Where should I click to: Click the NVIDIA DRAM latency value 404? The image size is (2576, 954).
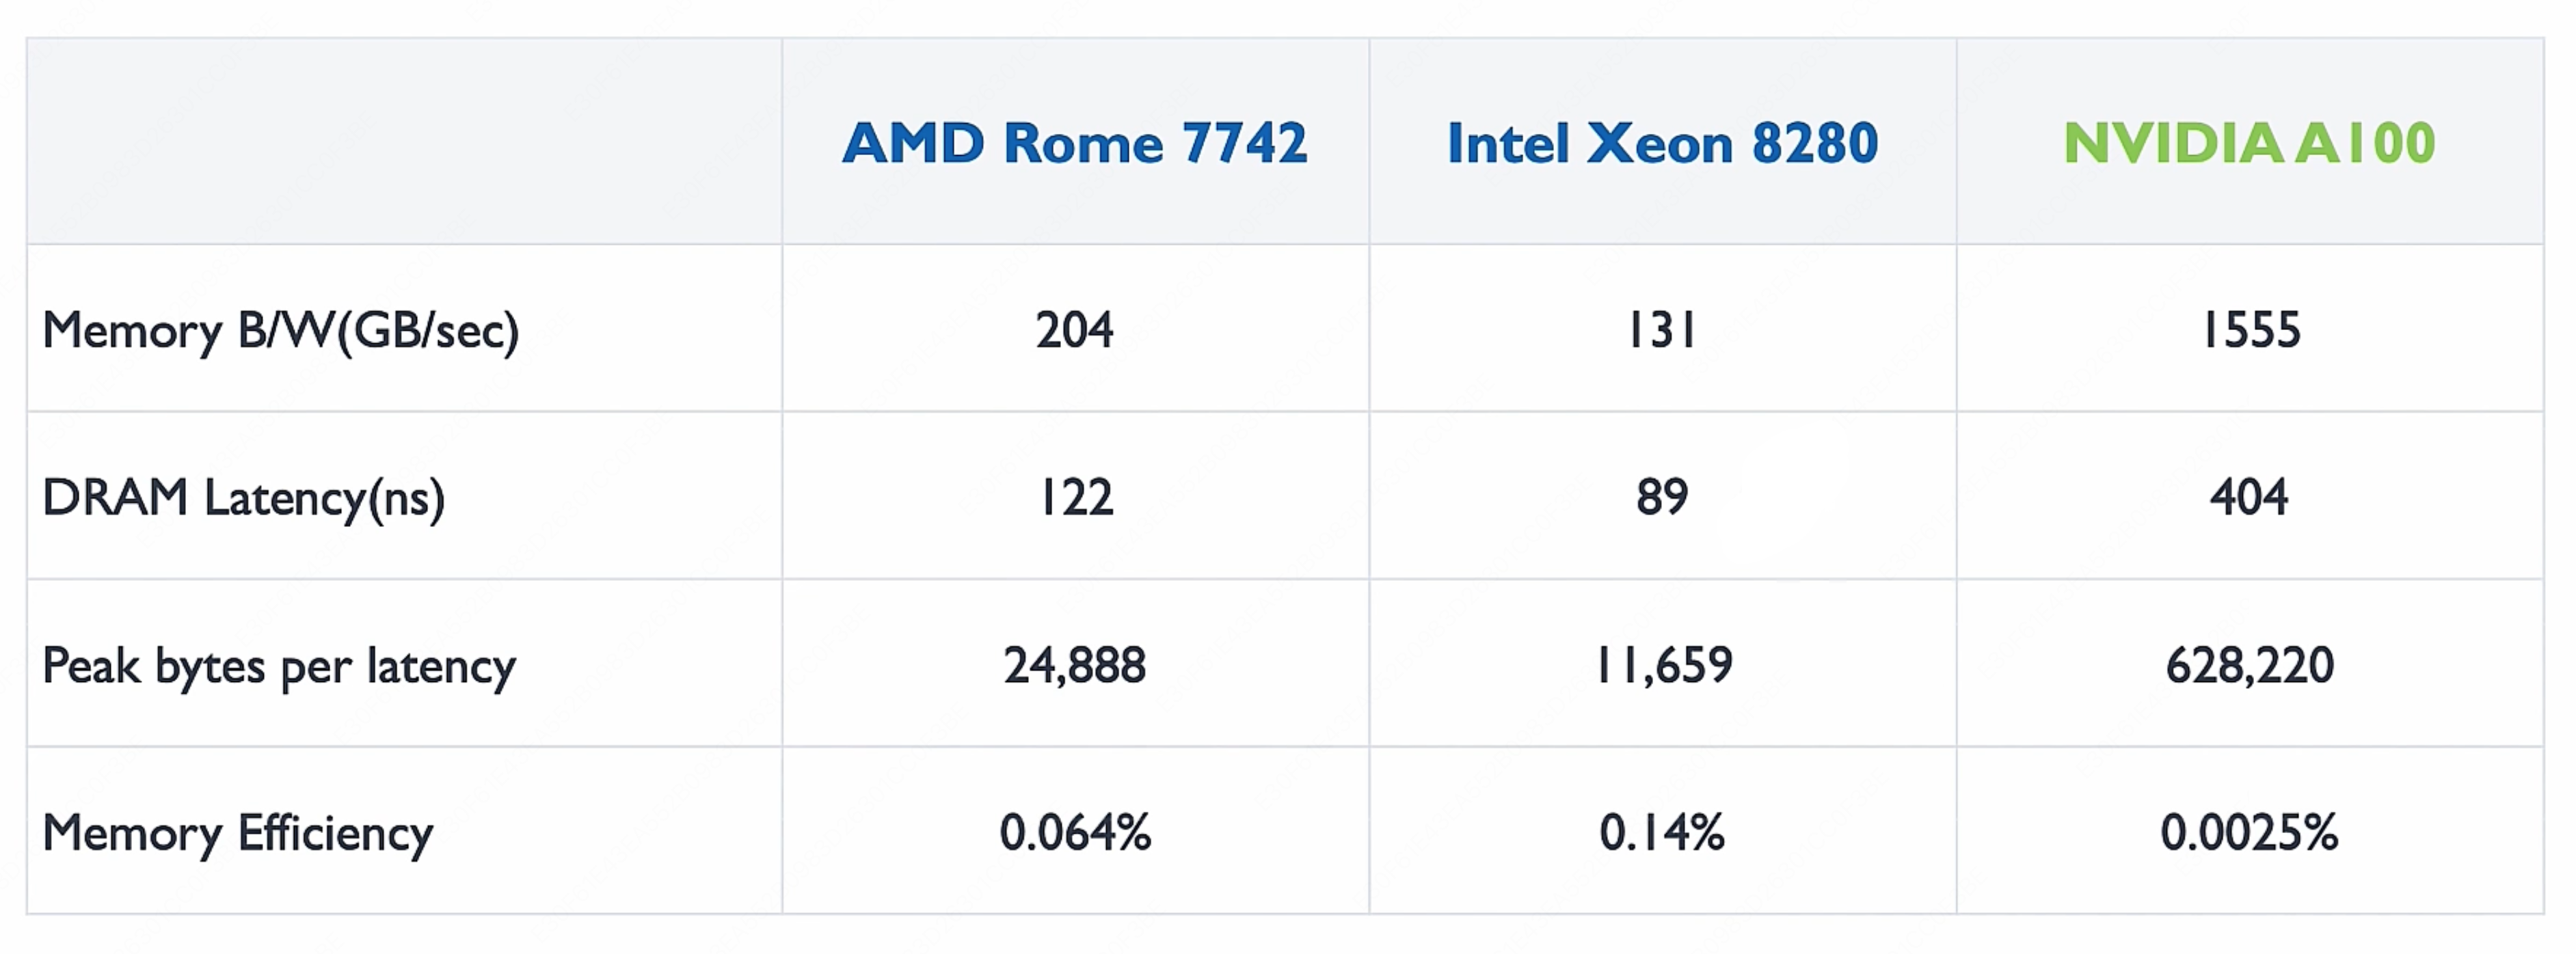(x=2249, y=497)
